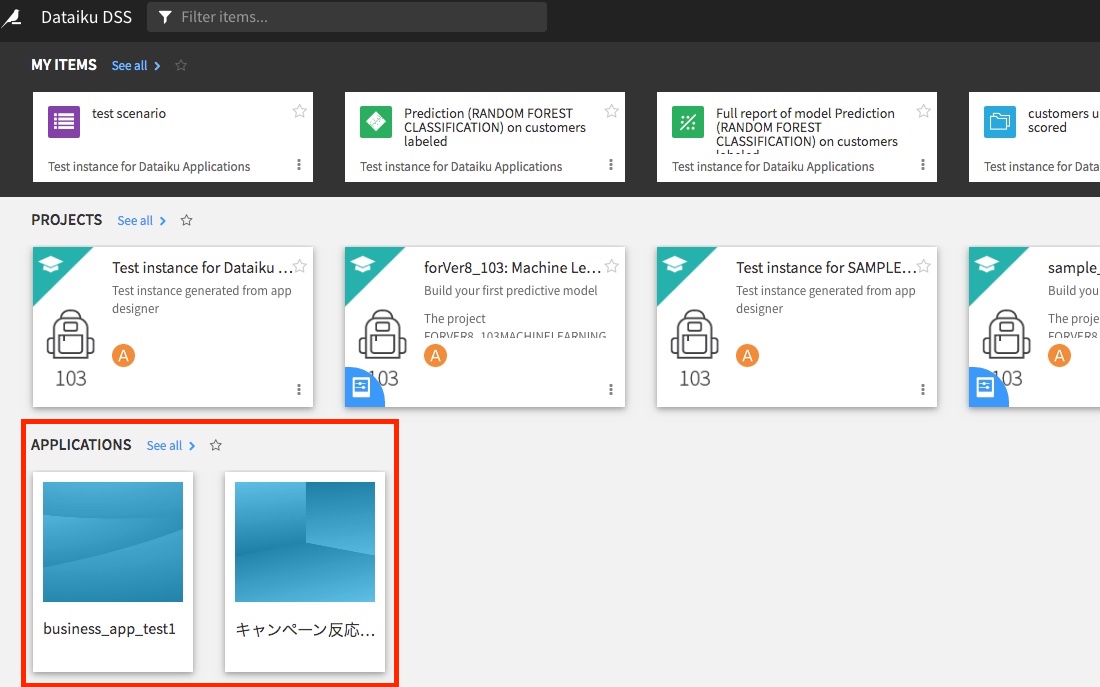This screenshot has width=1100, height=687.
Task: Star the My Items section
Action: 181,65
